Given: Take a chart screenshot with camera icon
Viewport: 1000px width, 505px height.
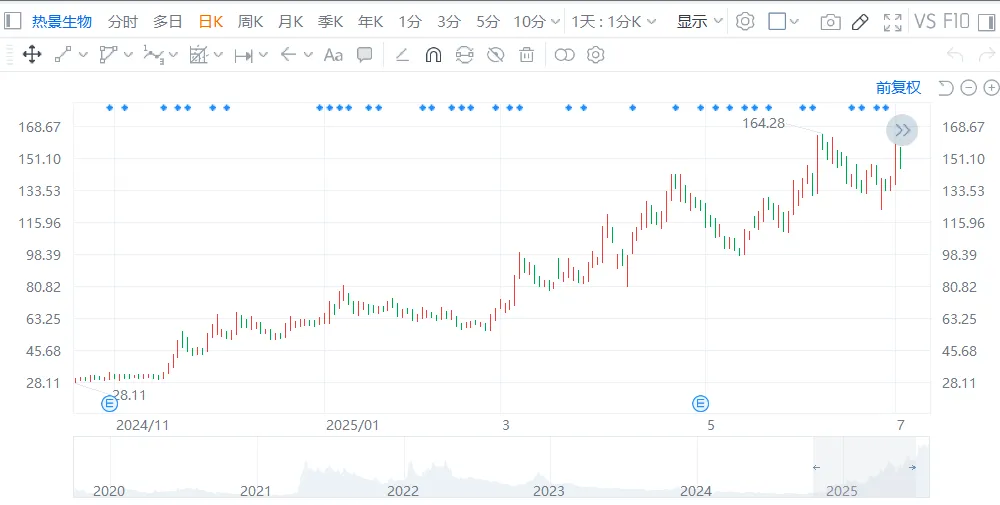Looking at the screenshot, I should tap(830, 22).
